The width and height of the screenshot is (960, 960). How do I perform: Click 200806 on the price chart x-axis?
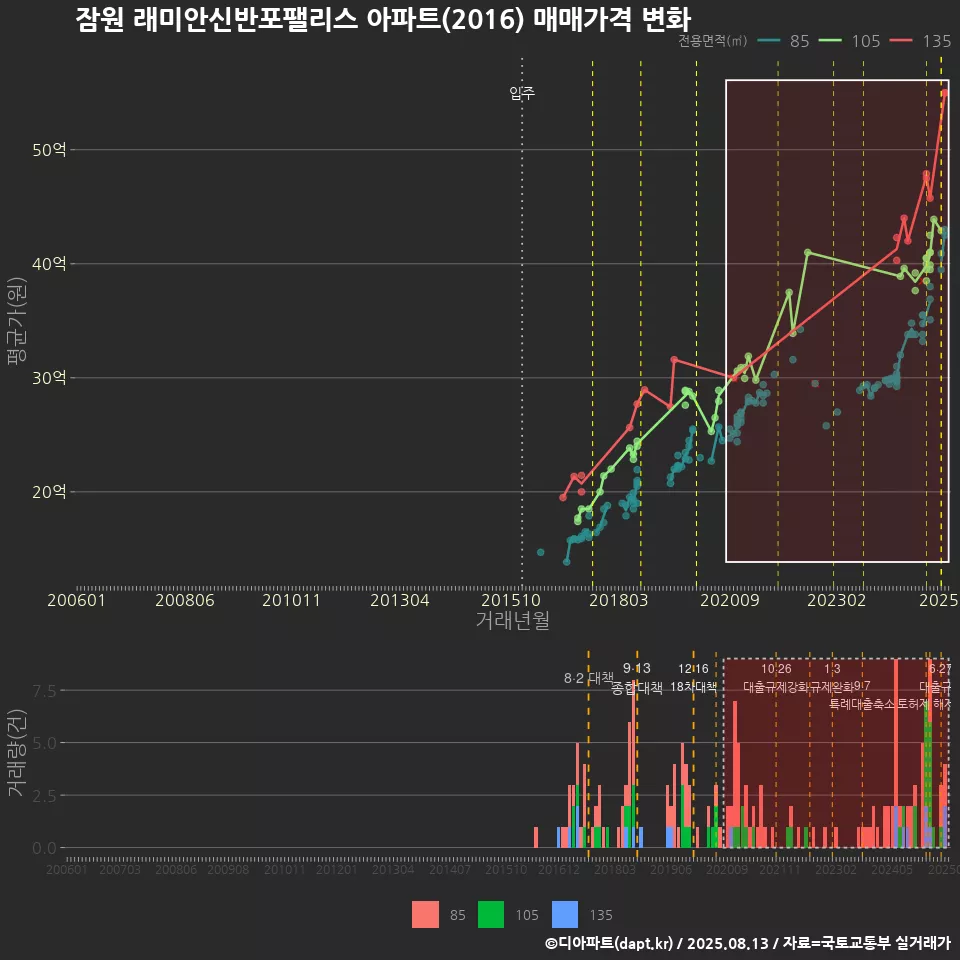tap(185, 600)
